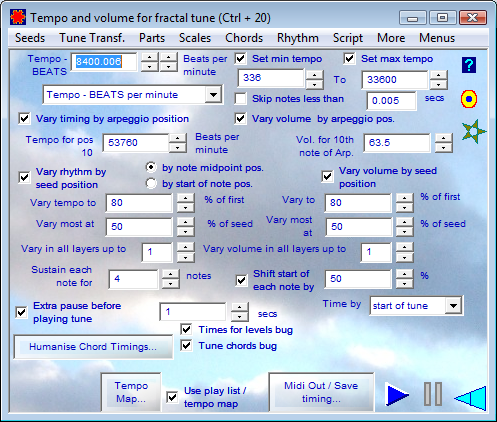Click Humanise Chord Timings button
The image size is (497, 422).
pos(93,347)
